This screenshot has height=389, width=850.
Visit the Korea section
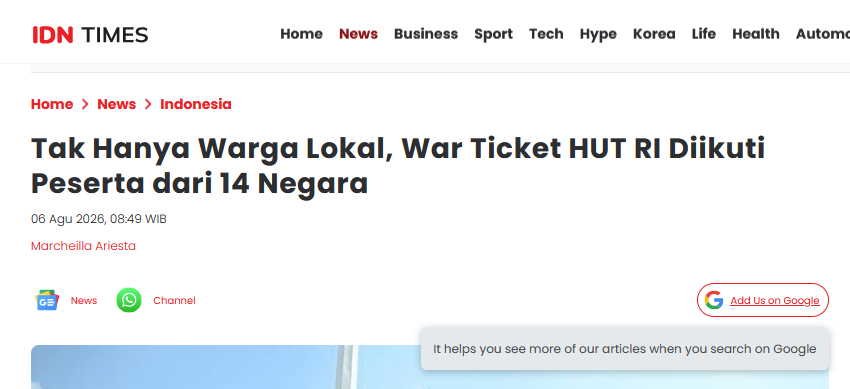click(x=654, y=34)
